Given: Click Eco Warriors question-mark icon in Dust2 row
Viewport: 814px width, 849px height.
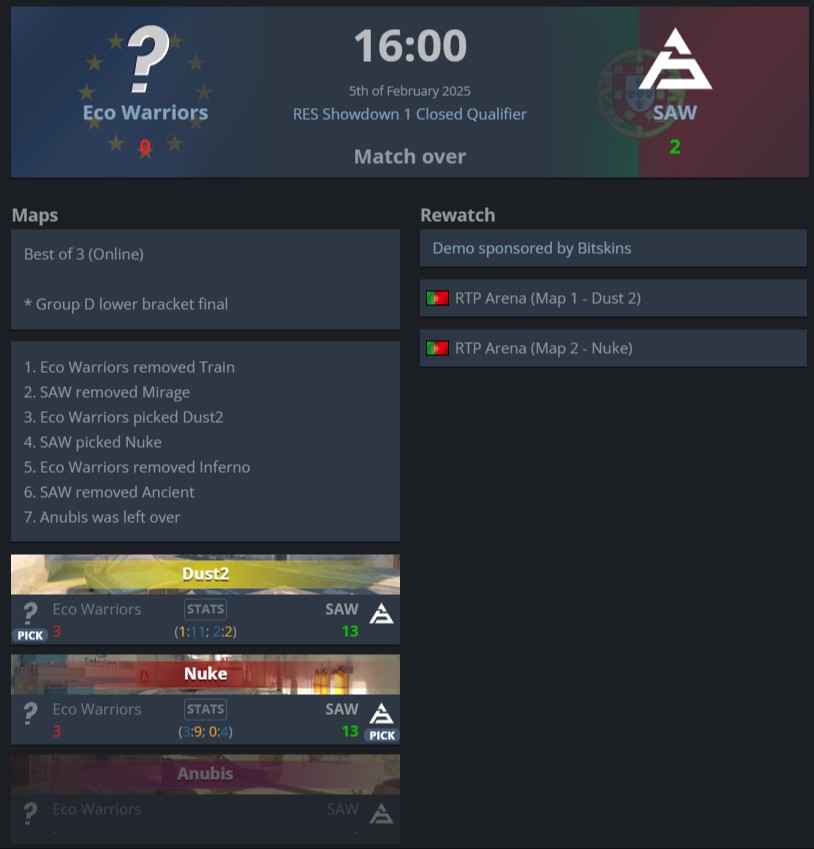Looking at the screenshot, I should (x=30, y=613).
